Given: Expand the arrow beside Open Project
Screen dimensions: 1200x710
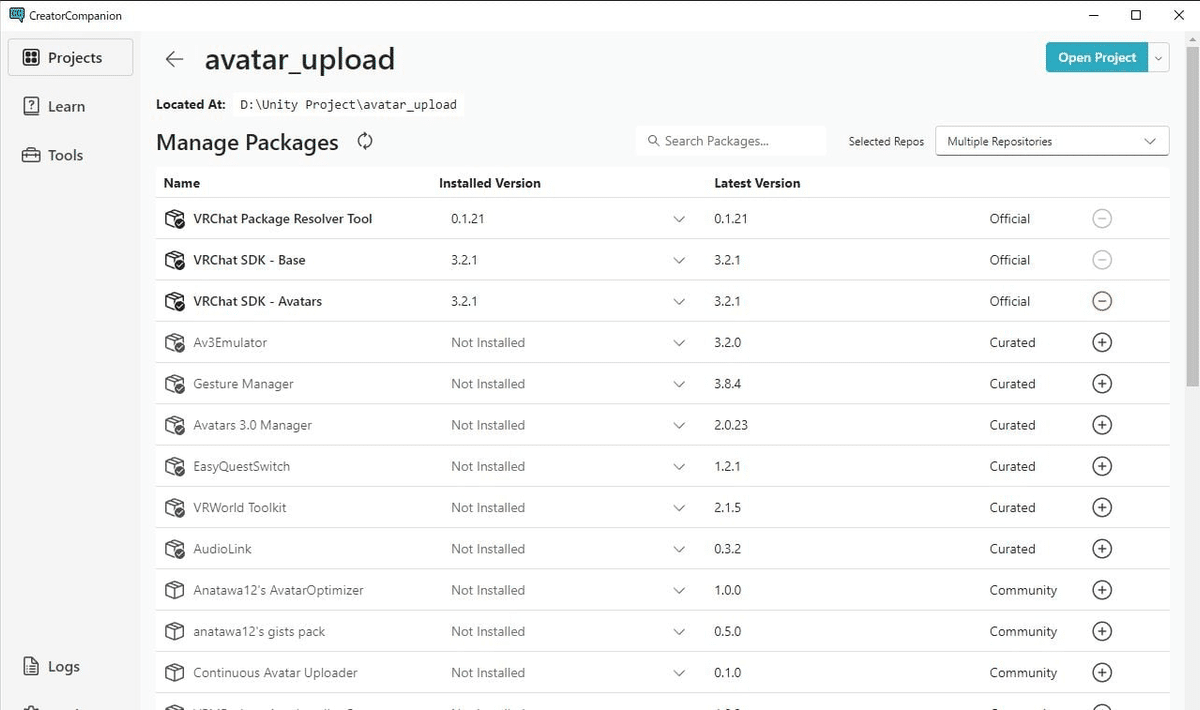Looking at the screenshot, I should (x=1159, y=58).
